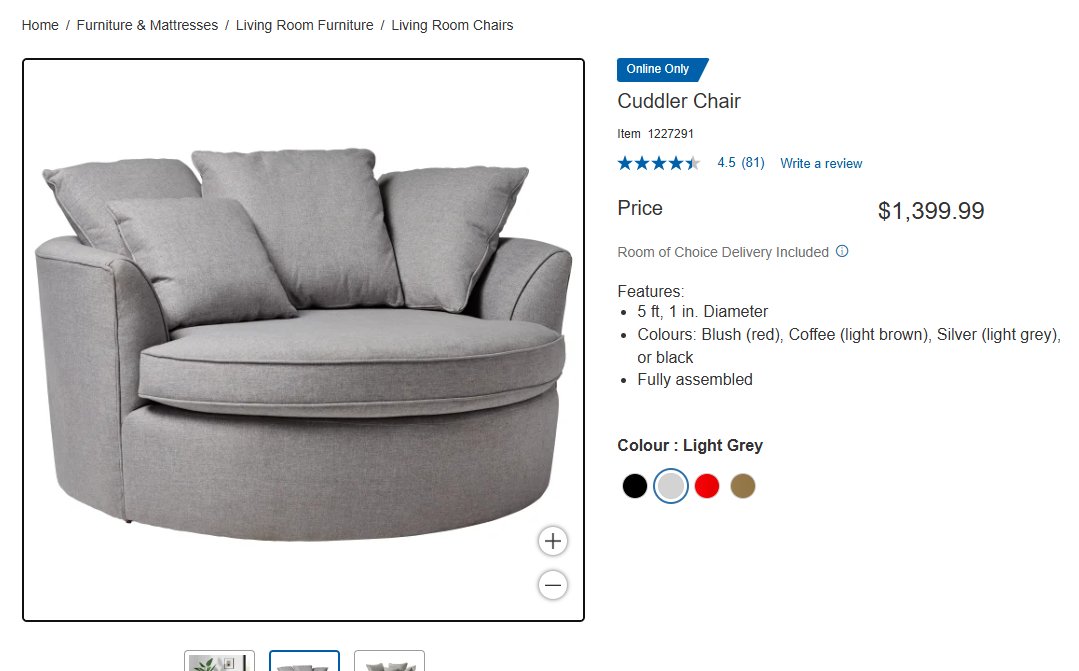Open the 4.5 (81) ratings count
Image resolution: width=1079 pixels, height=671 pixels.
point(741,162)
